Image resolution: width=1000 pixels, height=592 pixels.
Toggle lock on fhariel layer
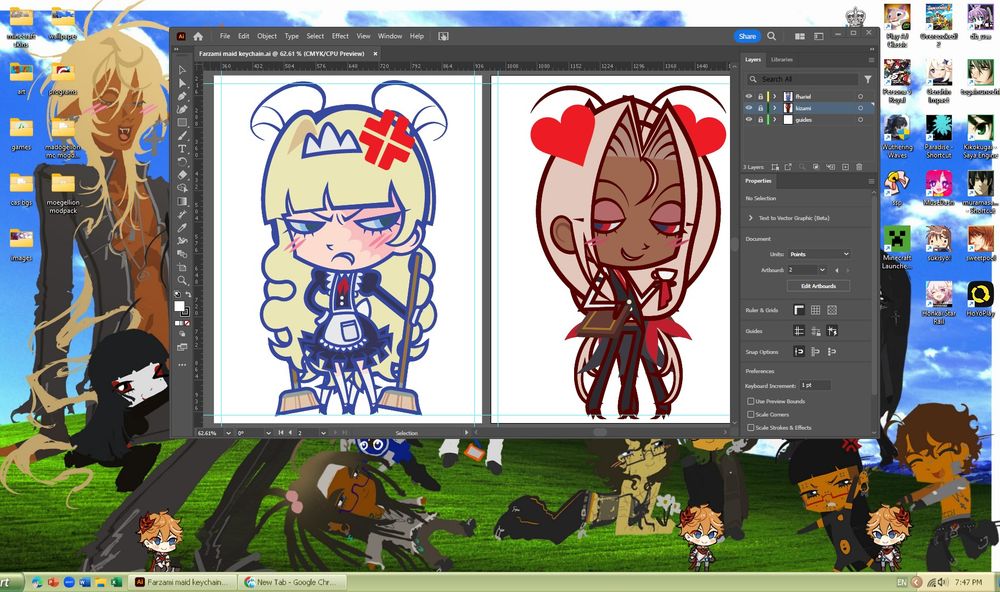tap(760, 96)
